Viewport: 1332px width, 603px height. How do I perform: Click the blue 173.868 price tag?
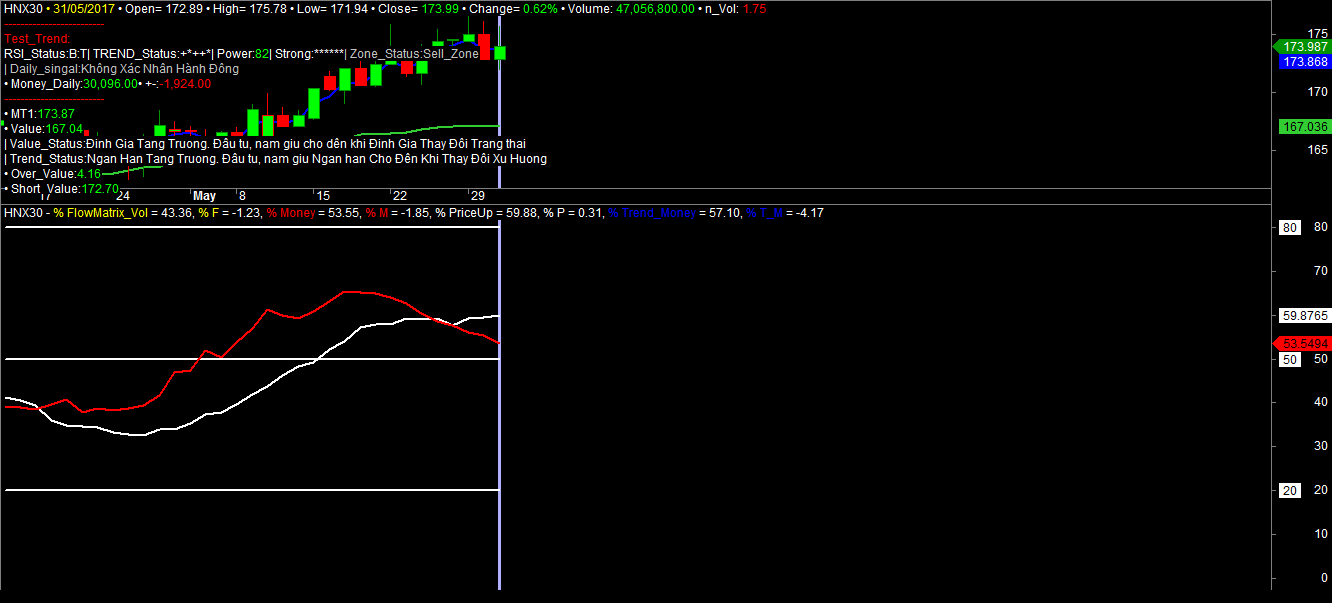(1305, 62)
